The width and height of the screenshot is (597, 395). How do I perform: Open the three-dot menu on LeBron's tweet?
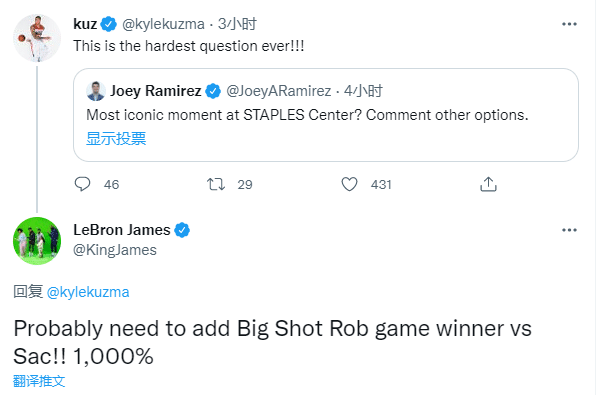(569, 230)
